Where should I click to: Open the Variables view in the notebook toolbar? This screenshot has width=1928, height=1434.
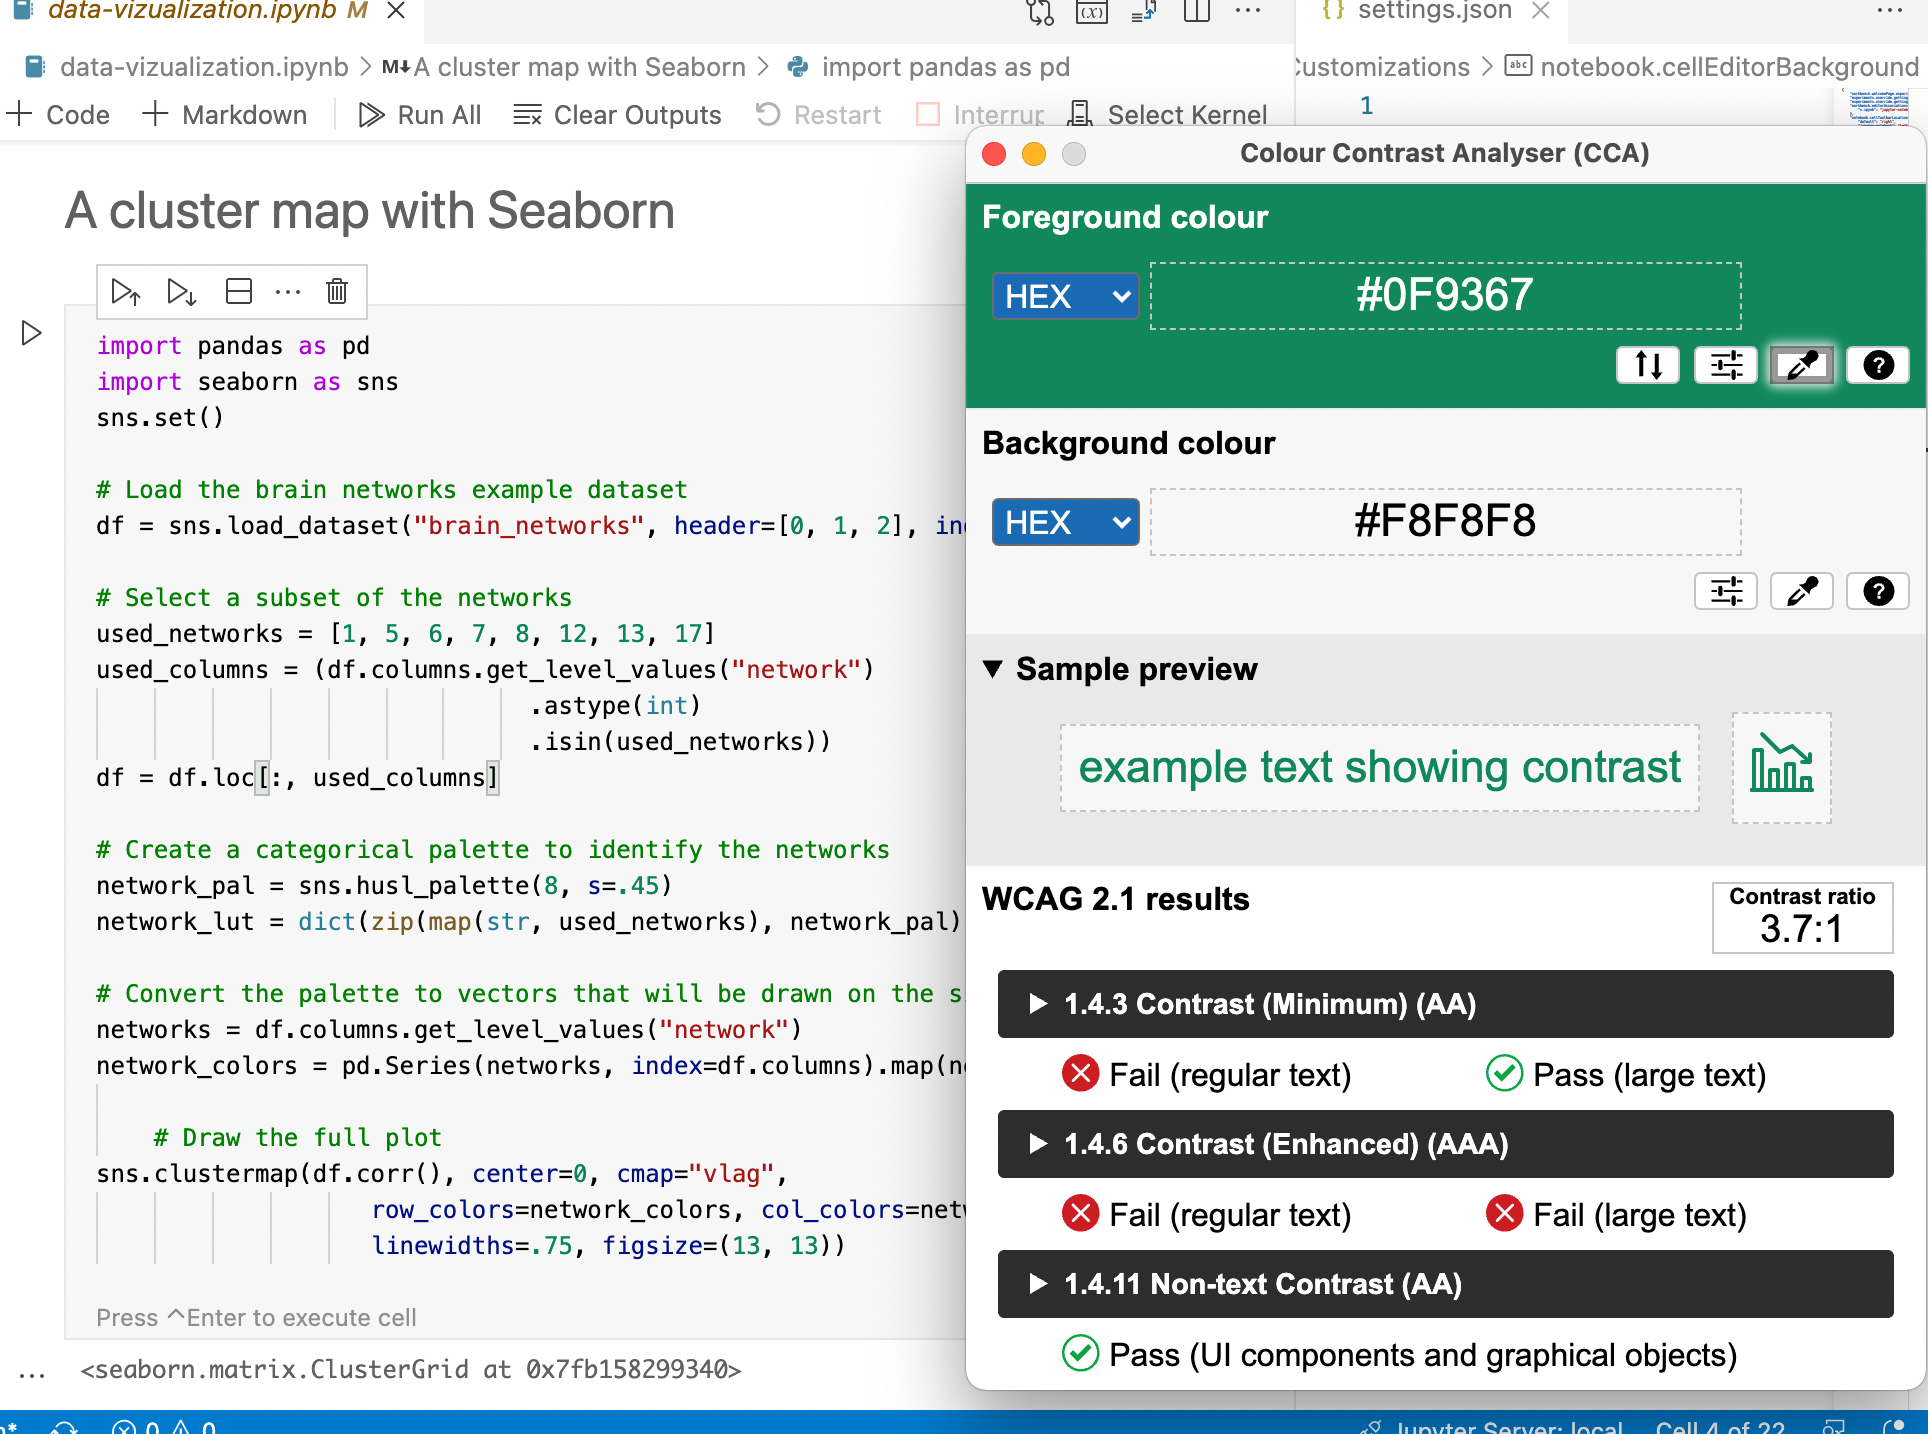[1093, 13]
